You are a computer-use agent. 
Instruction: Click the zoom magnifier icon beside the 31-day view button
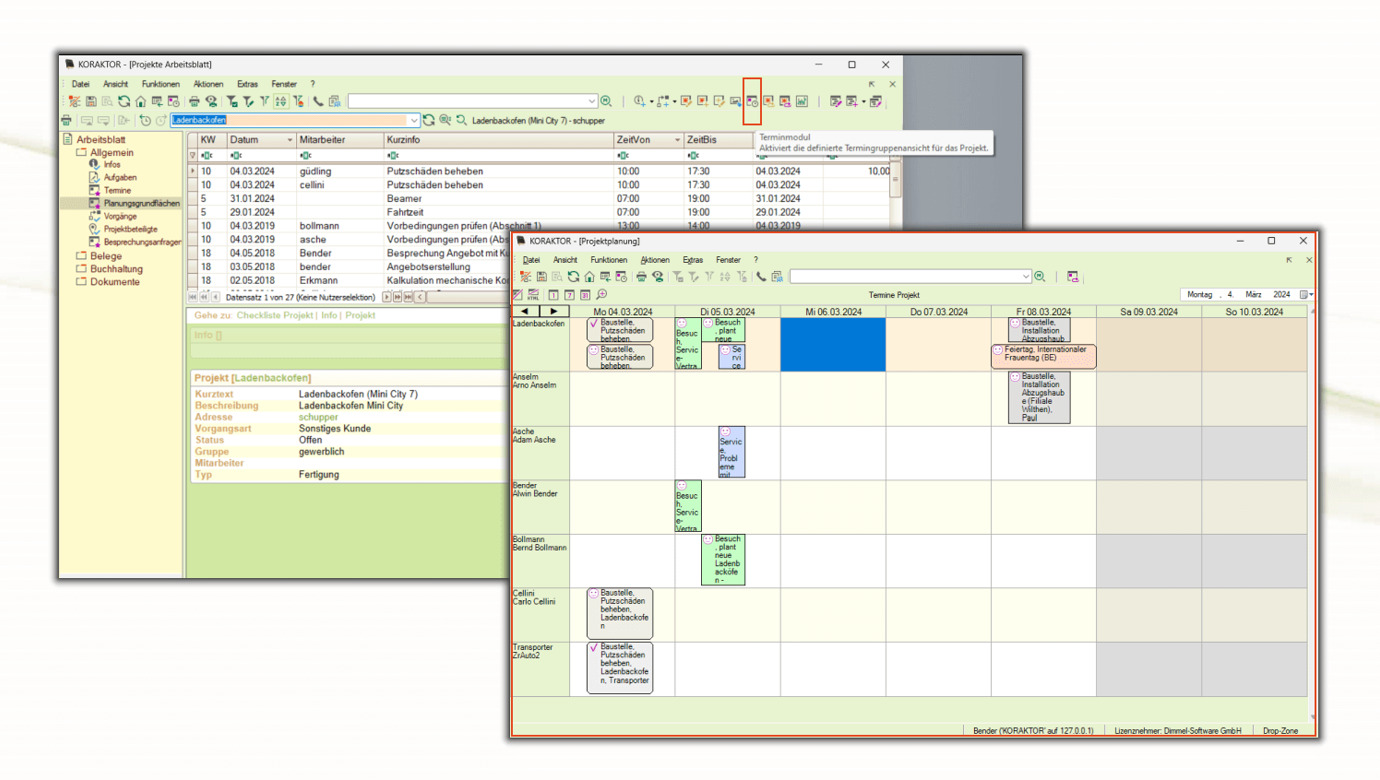tap(601, 295)
